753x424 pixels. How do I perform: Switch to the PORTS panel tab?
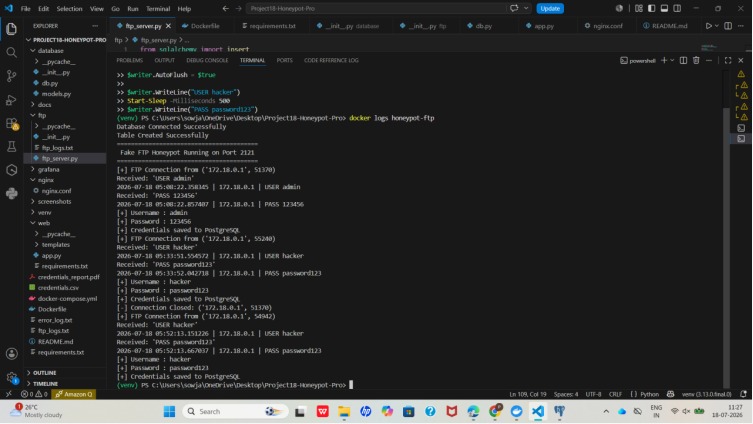click(x=285, y=61)
